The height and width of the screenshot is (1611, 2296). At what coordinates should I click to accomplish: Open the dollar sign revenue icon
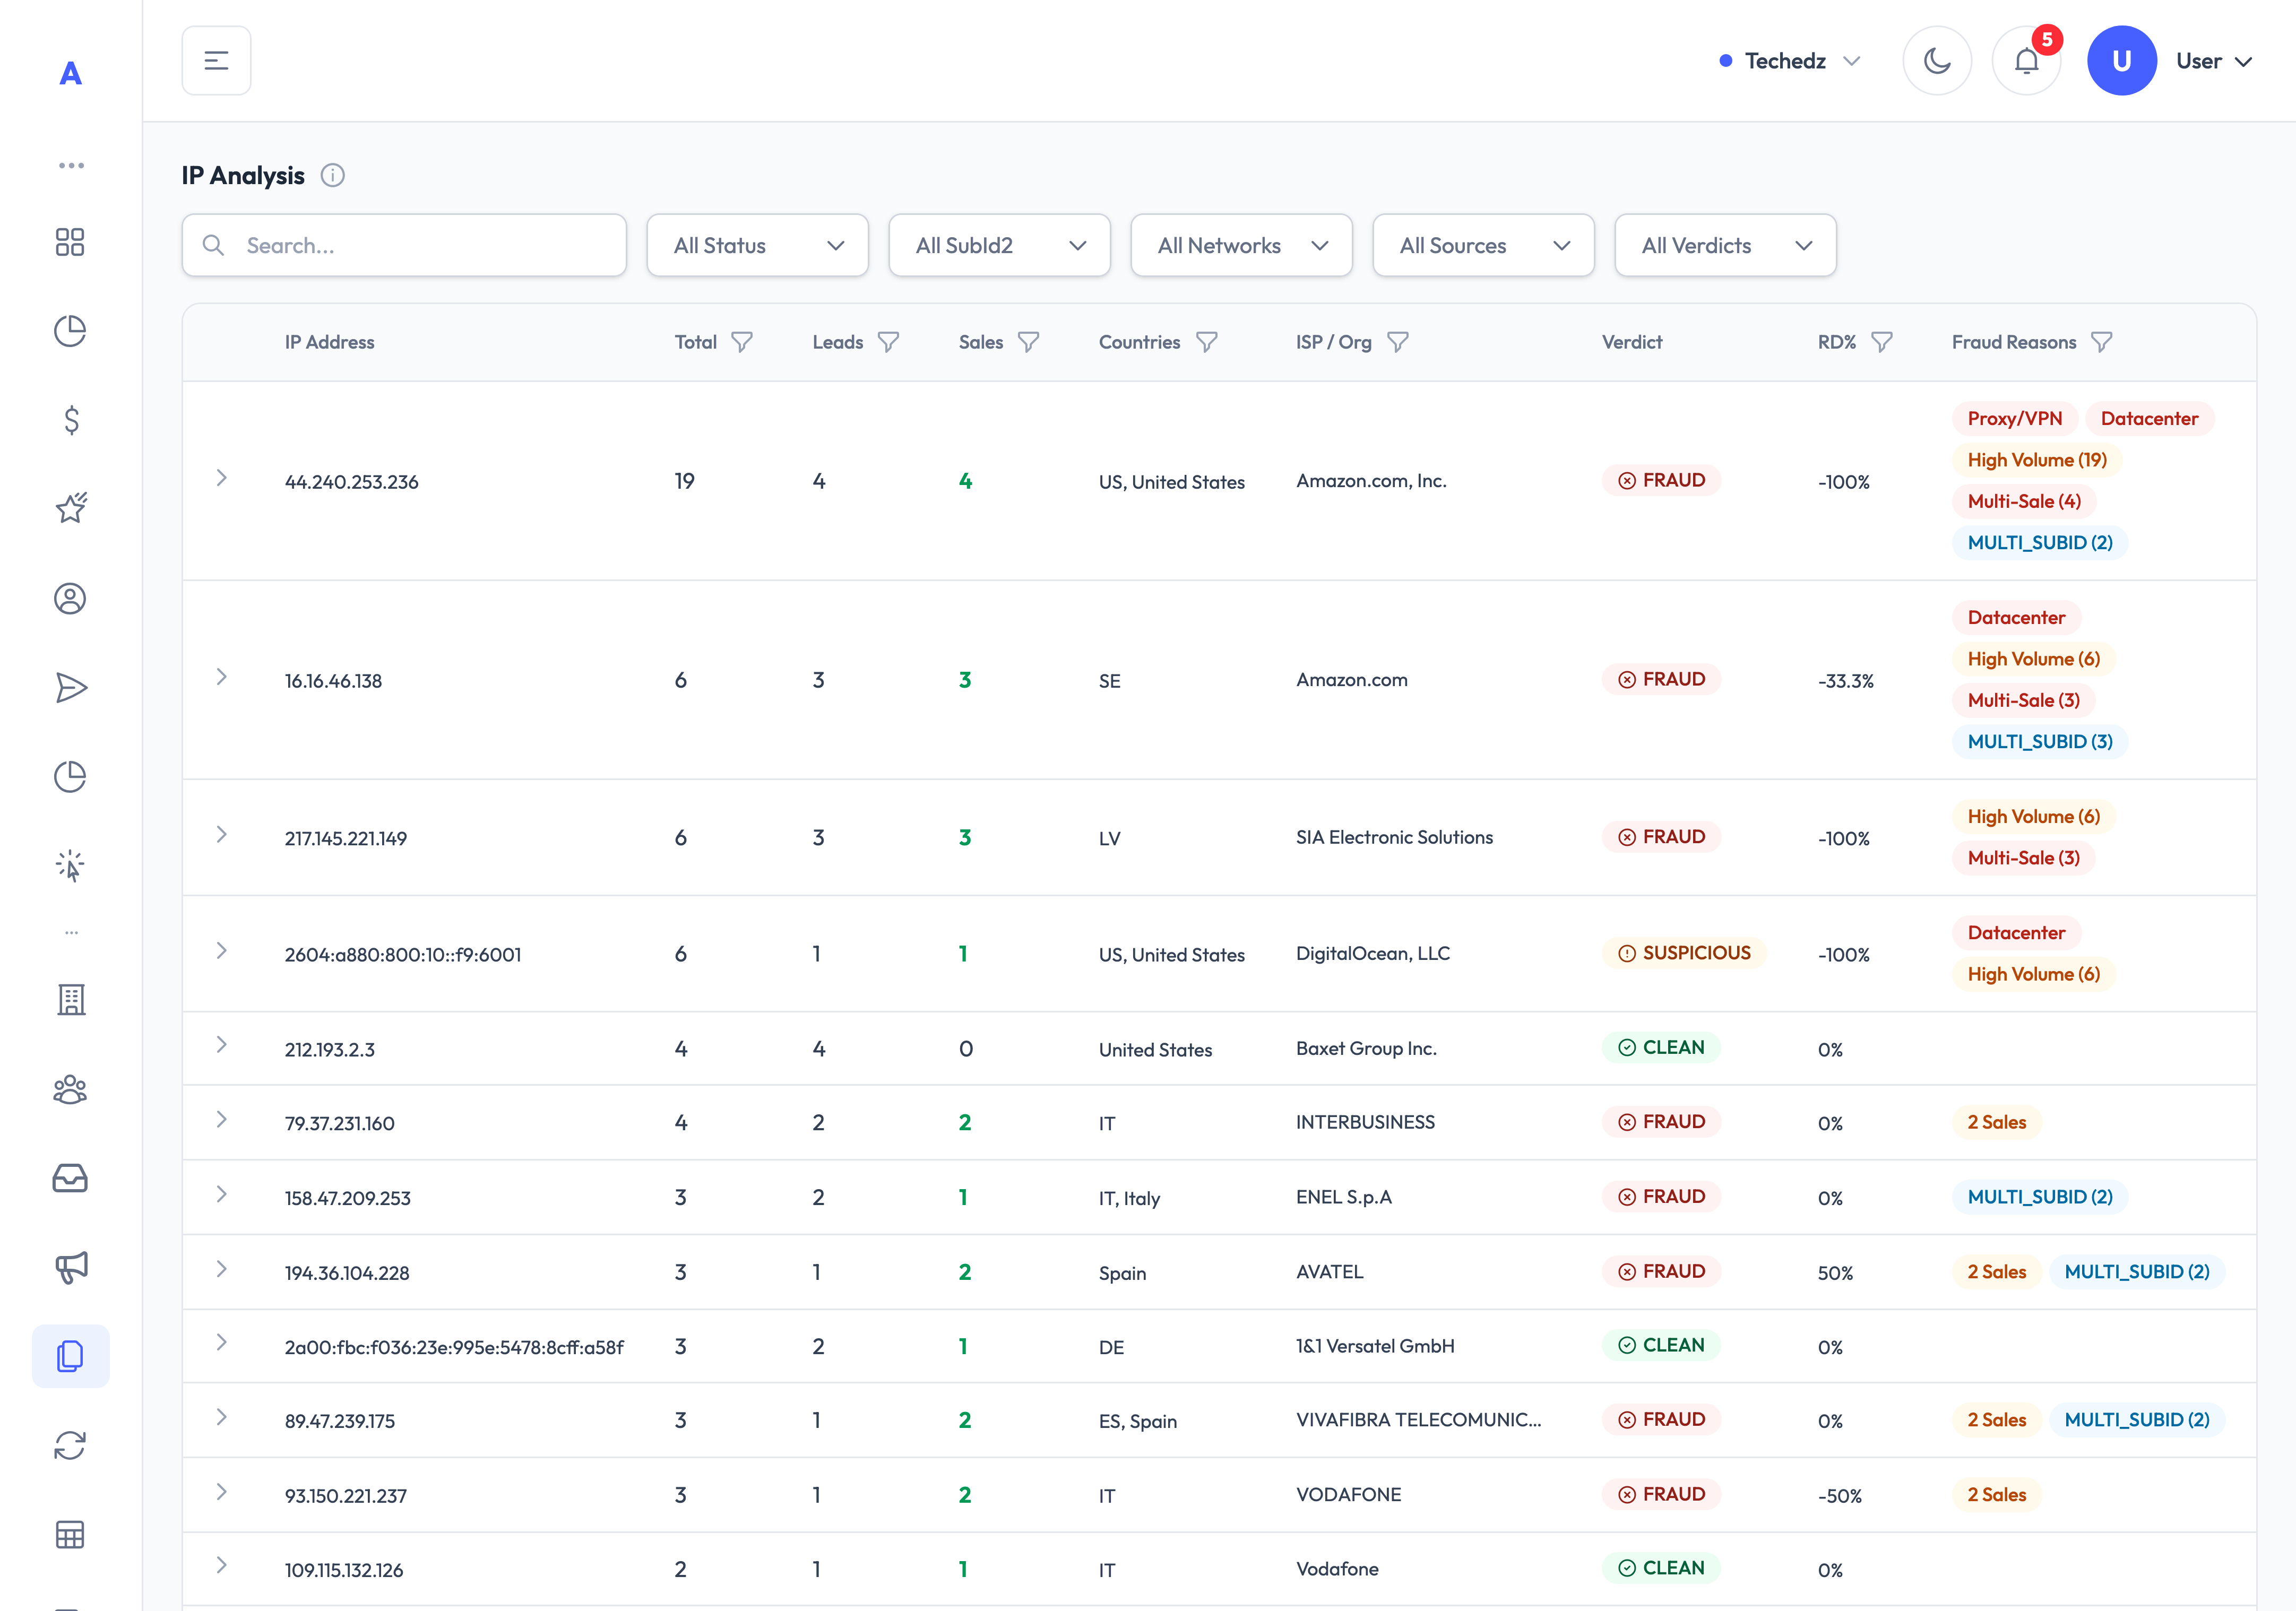tap(70, 420)
